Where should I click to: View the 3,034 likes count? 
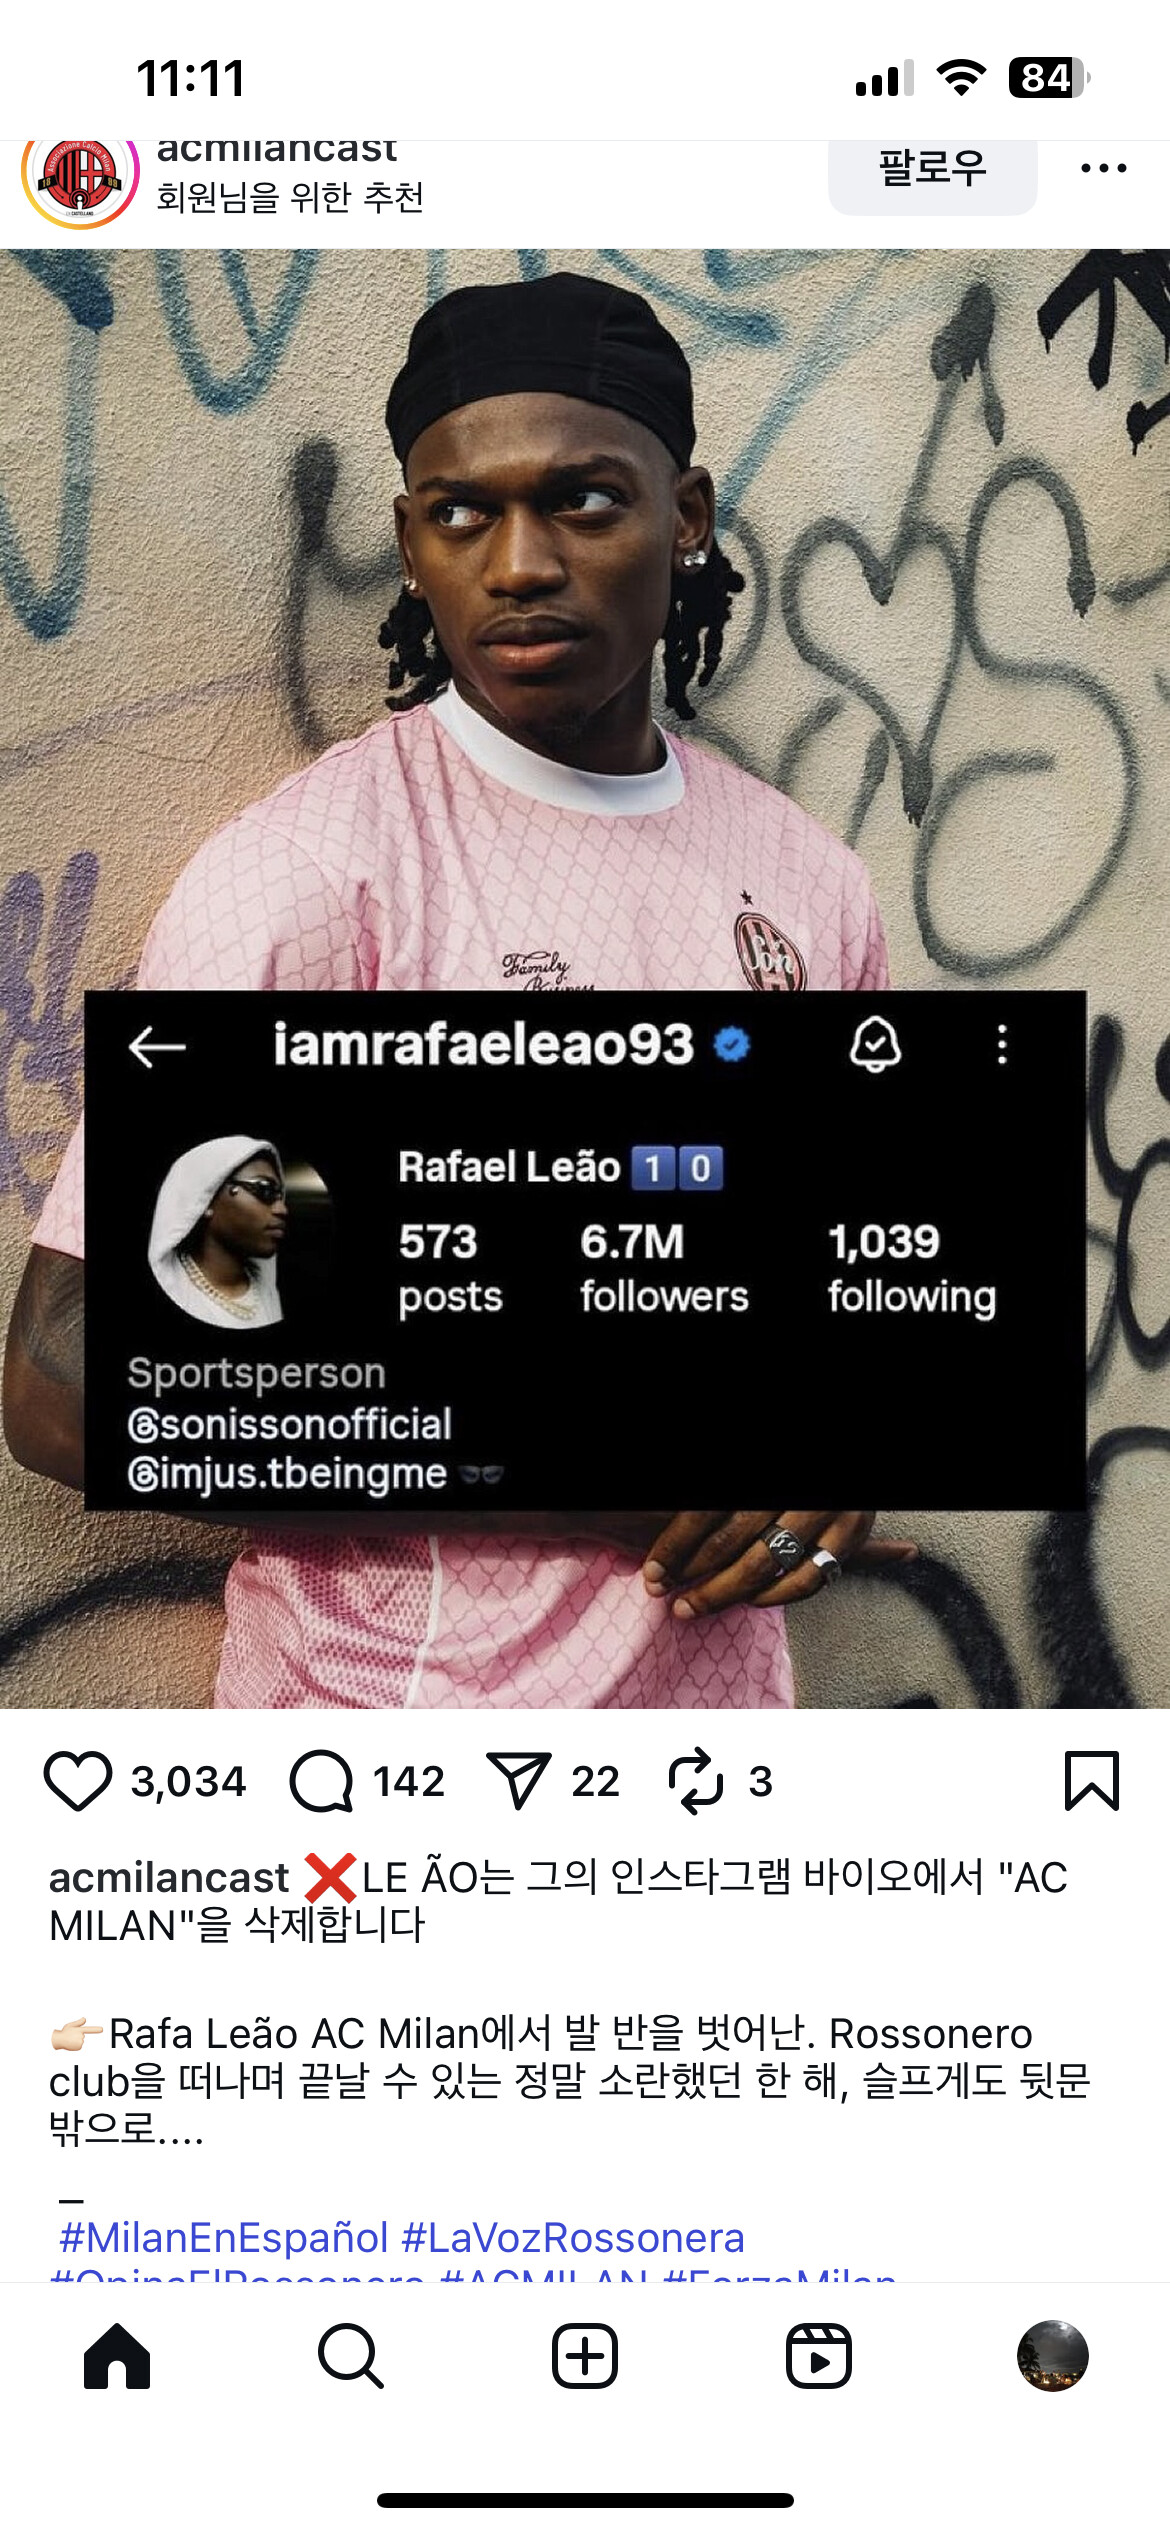(188, 1781)
